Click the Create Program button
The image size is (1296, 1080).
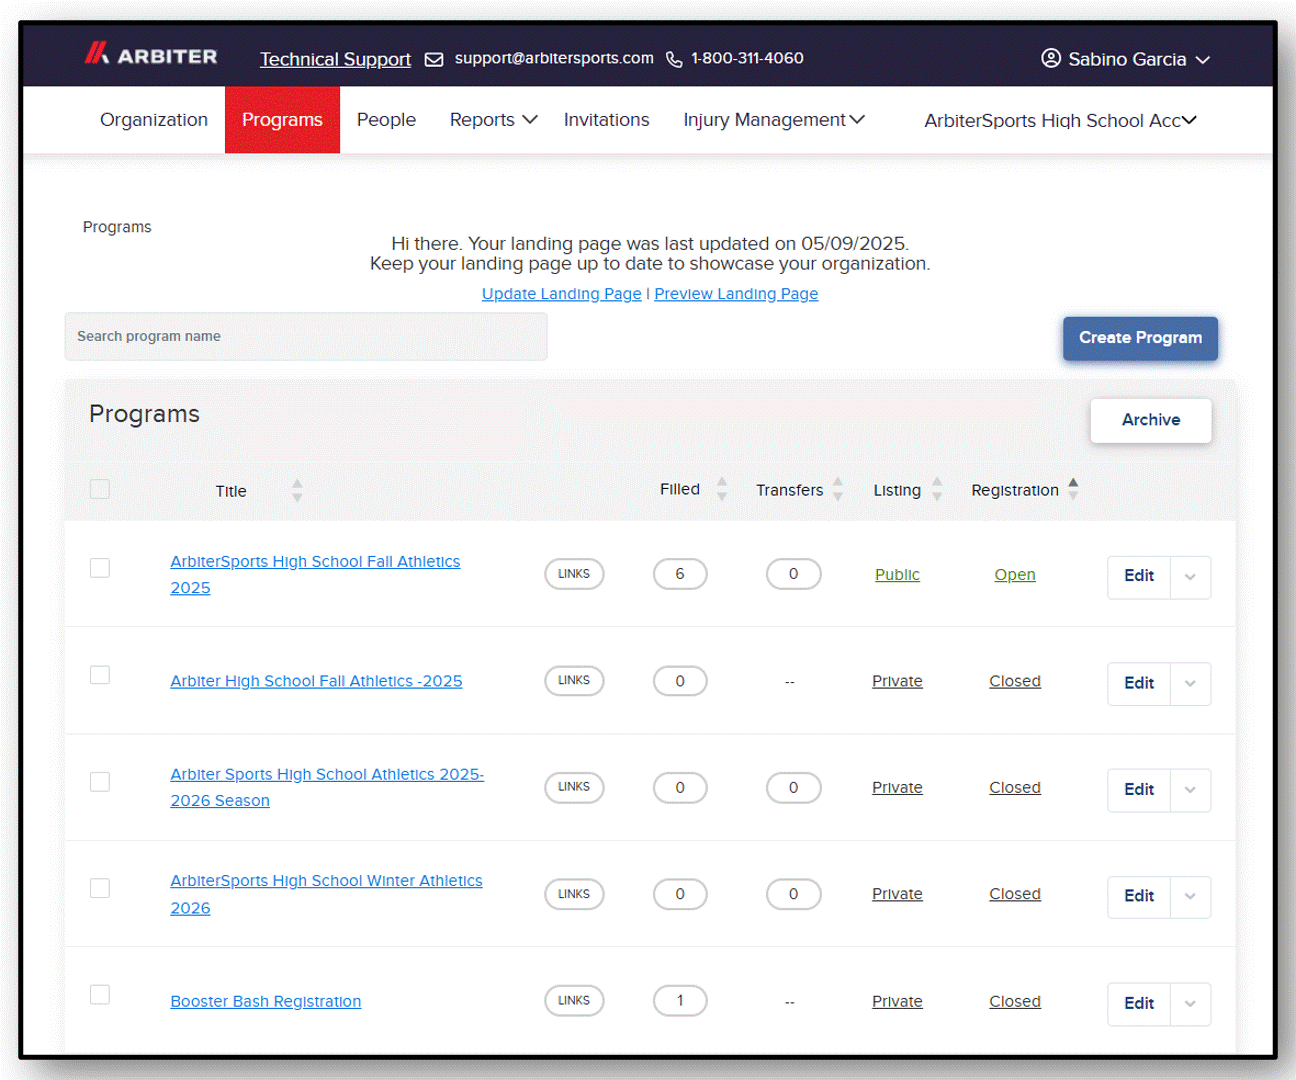(1140, 338)
